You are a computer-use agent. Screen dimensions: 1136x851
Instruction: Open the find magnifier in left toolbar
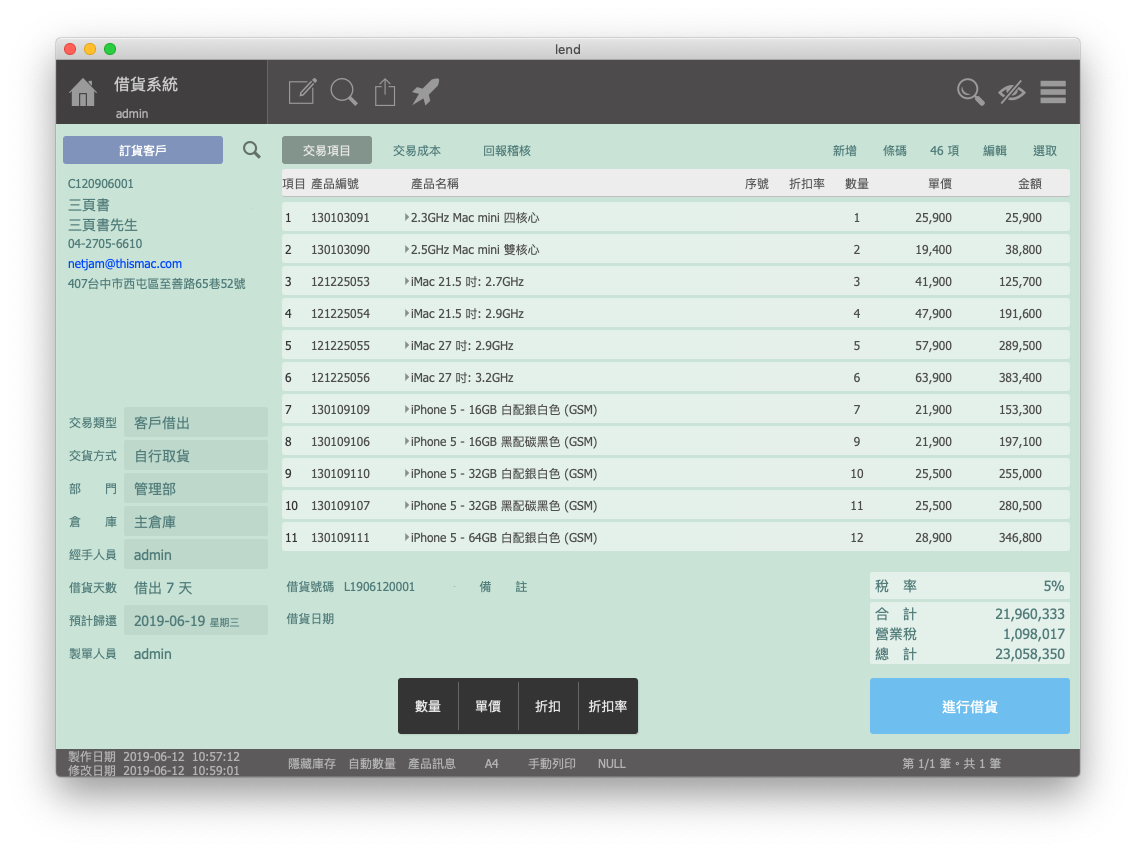343,92
